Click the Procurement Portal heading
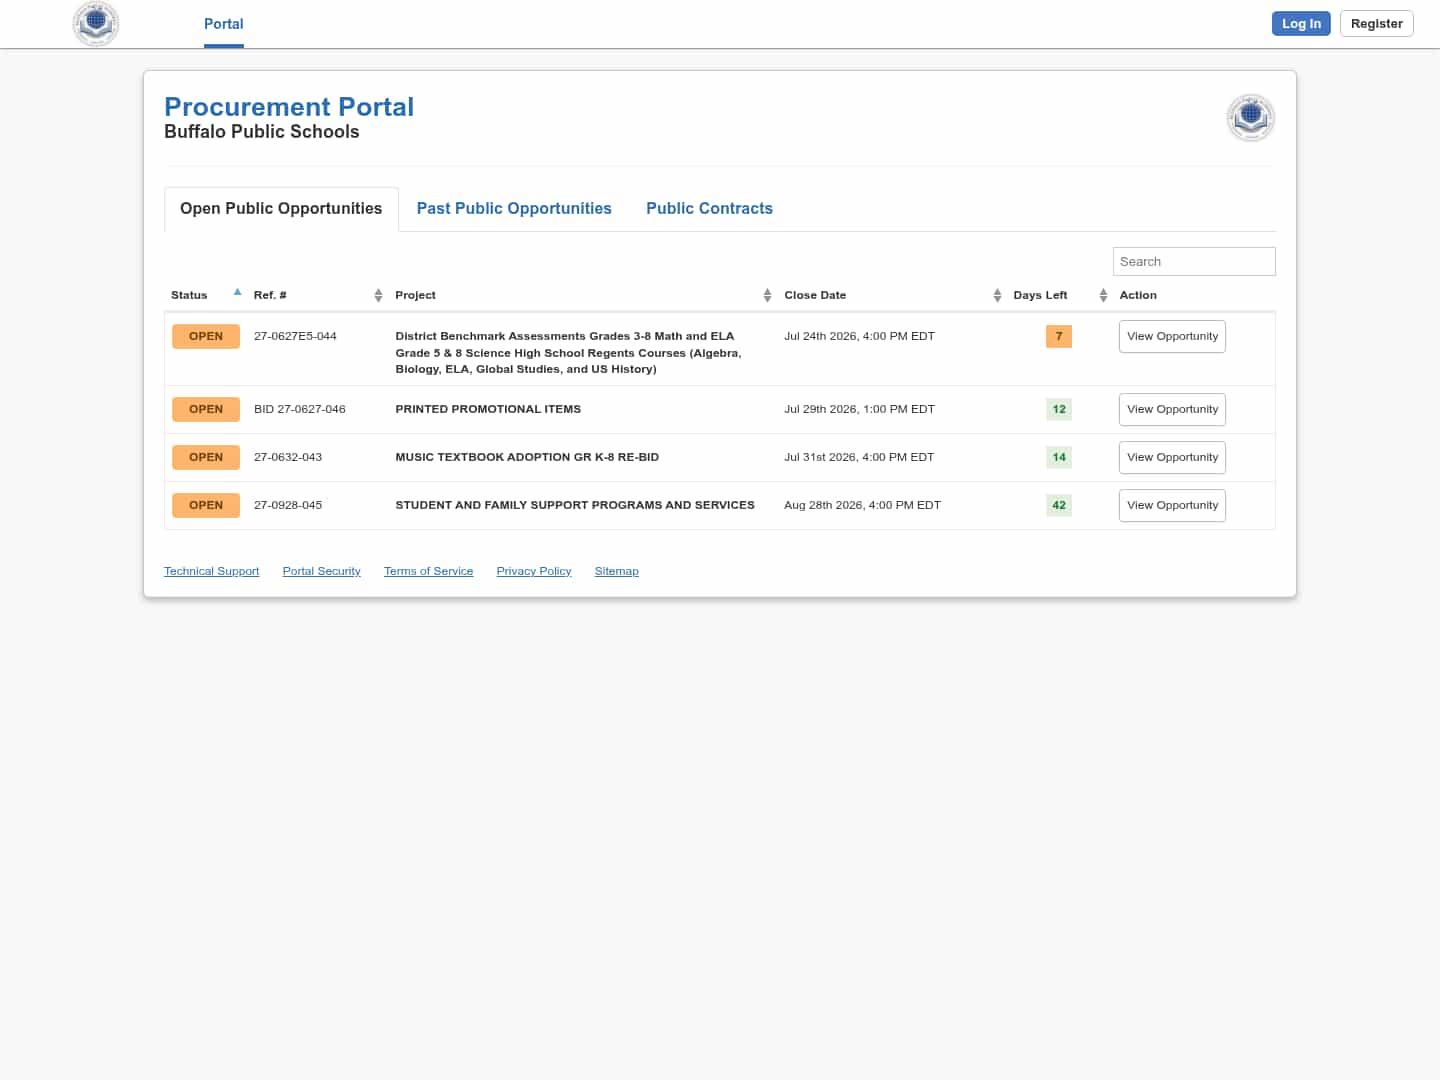 289,107
